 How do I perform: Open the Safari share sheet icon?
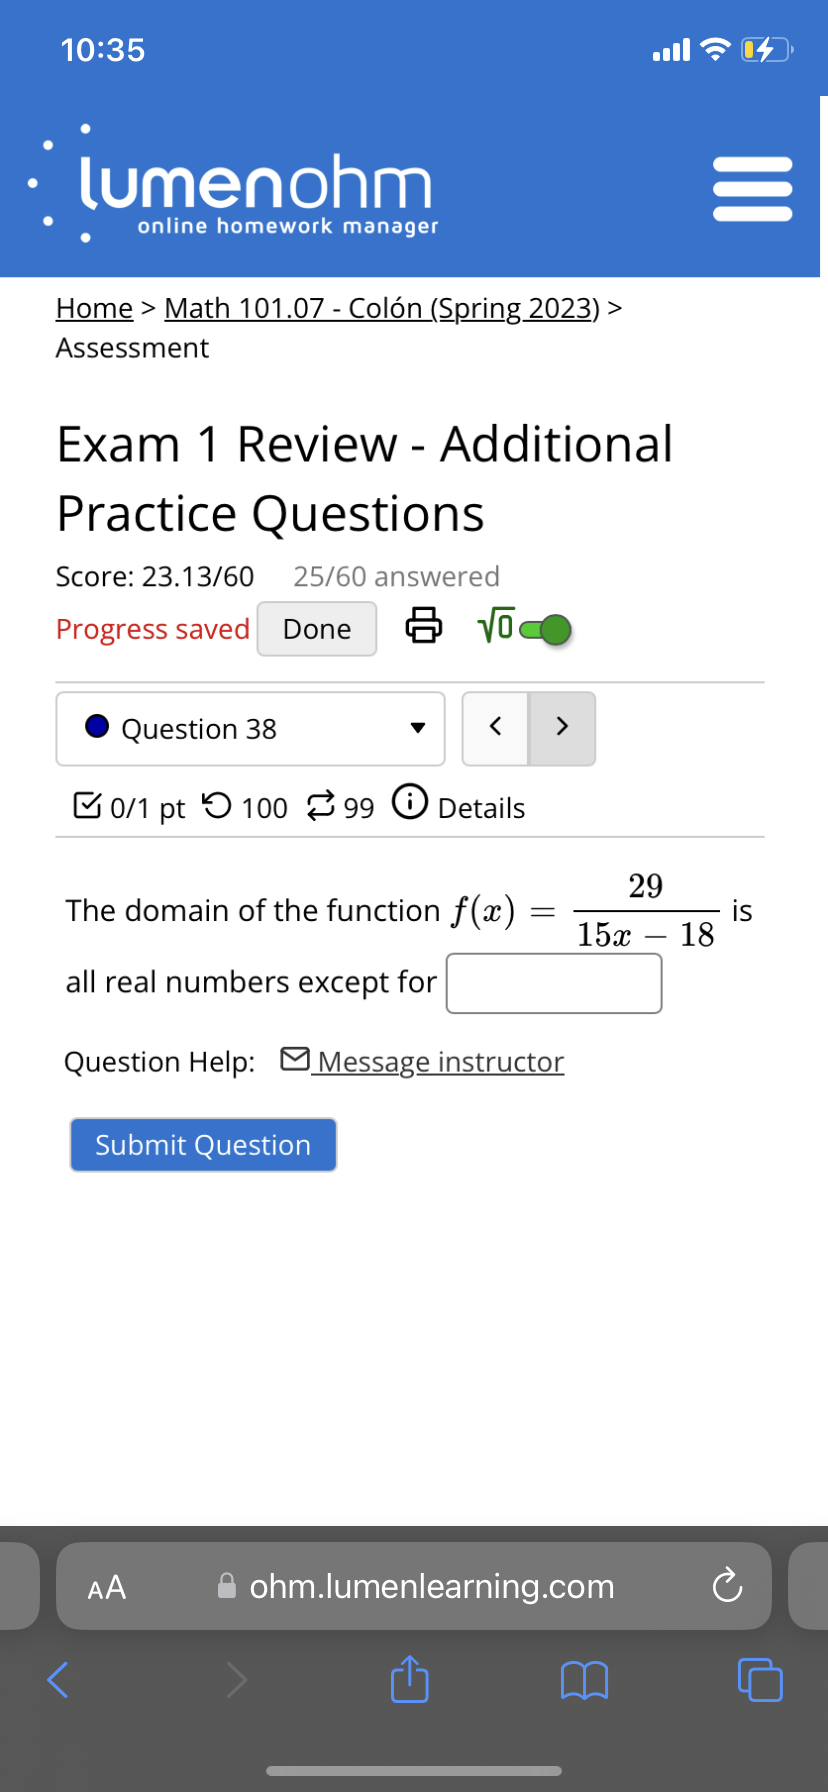click(x=409, y=1680)
